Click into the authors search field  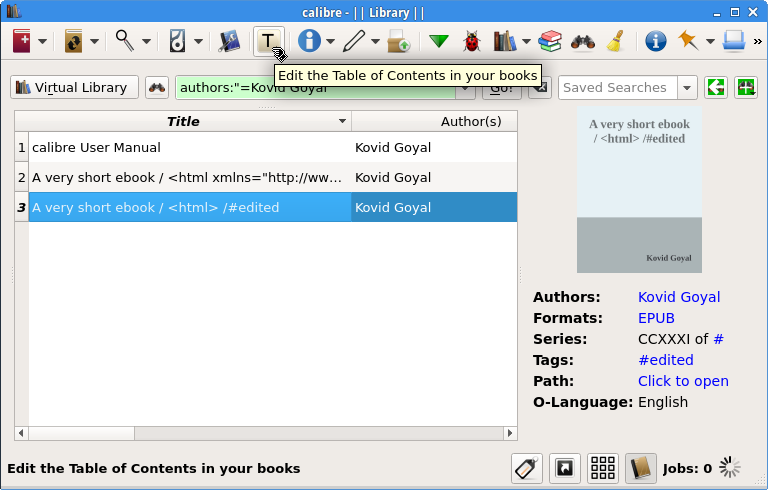(x=315, y=88)
